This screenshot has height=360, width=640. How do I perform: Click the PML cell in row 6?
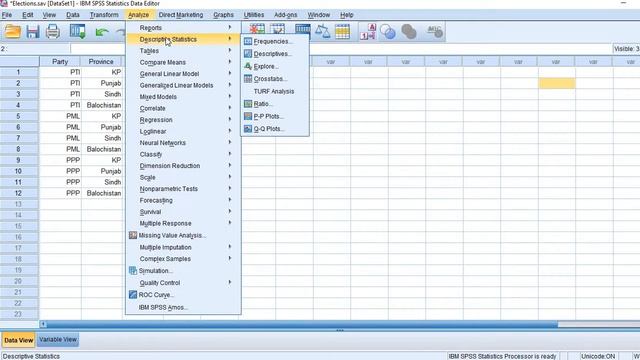pos(60,127)
